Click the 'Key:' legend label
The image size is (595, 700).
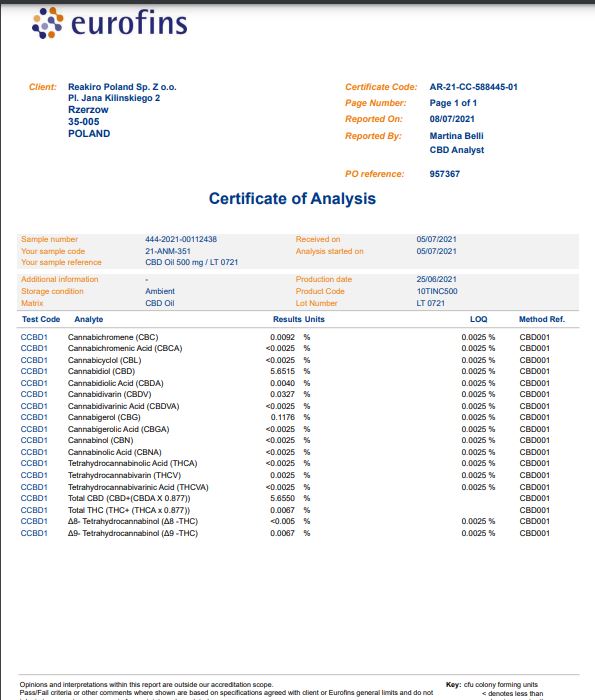(x=454, y=684)
